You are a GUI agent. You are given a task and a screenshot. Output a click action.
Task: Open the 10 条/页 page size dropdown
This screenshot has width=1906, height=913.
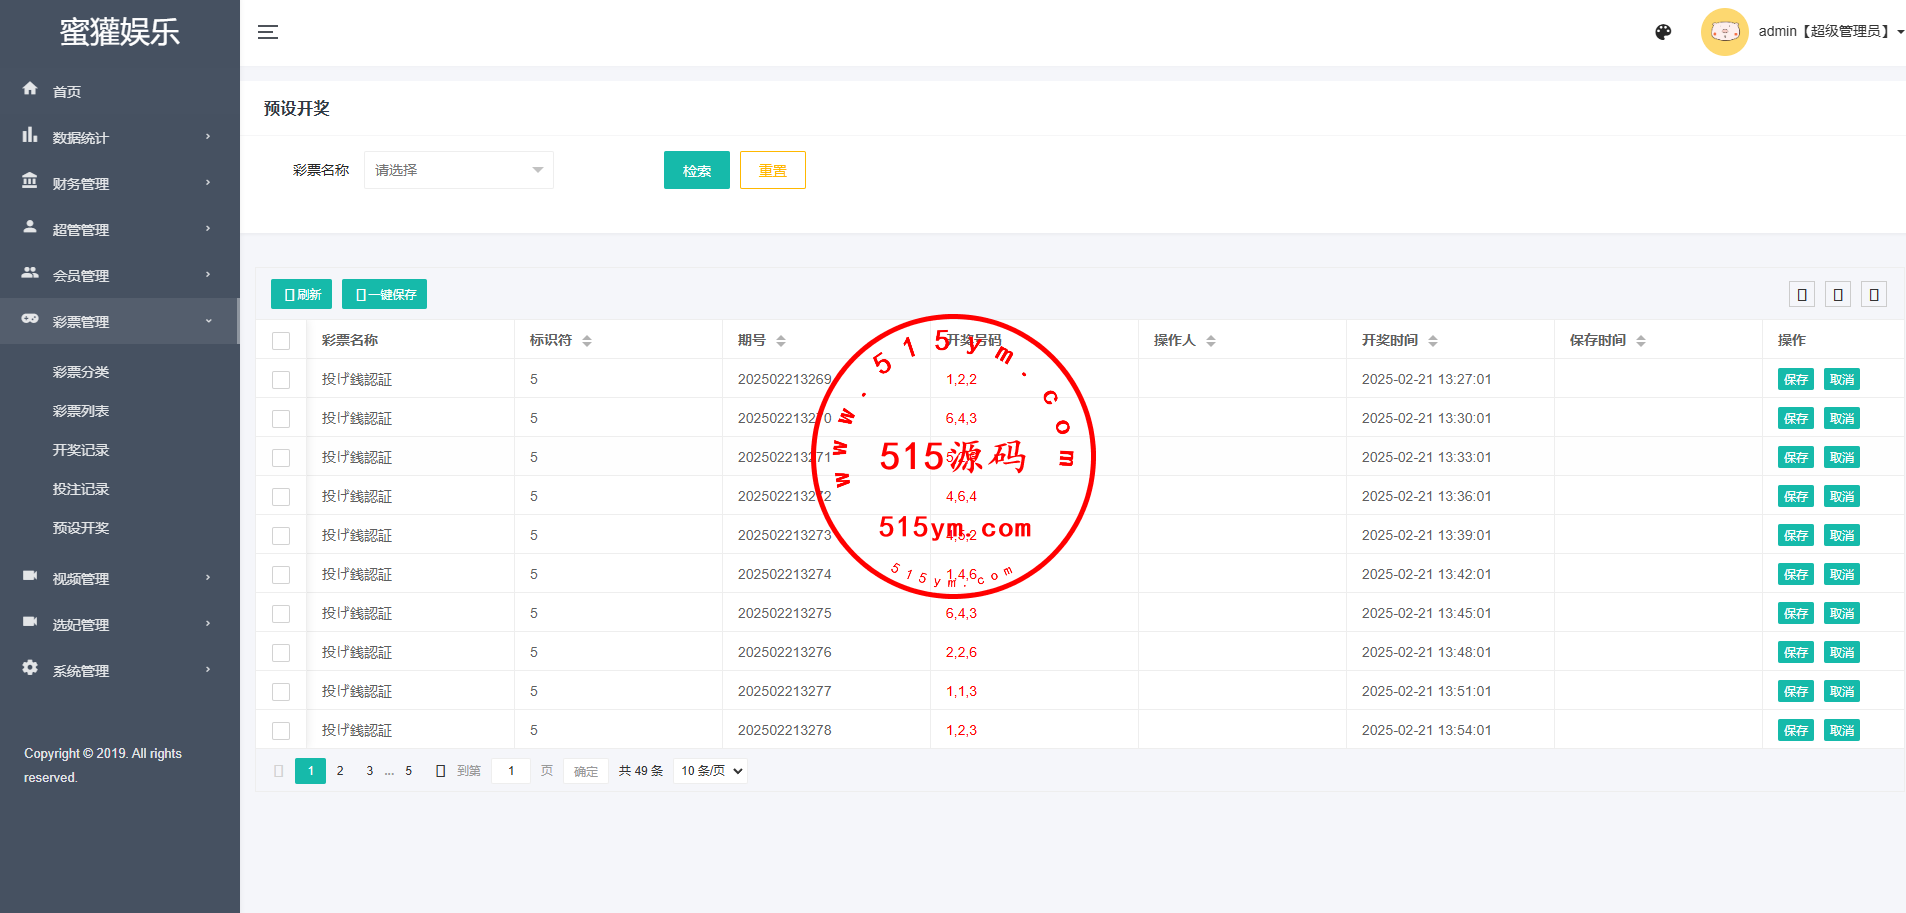pos(711,771)
